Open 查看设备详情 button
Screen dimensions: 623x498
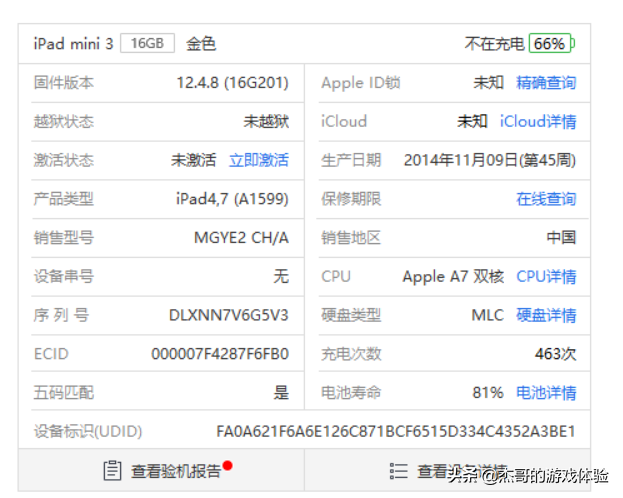point(447,471)
